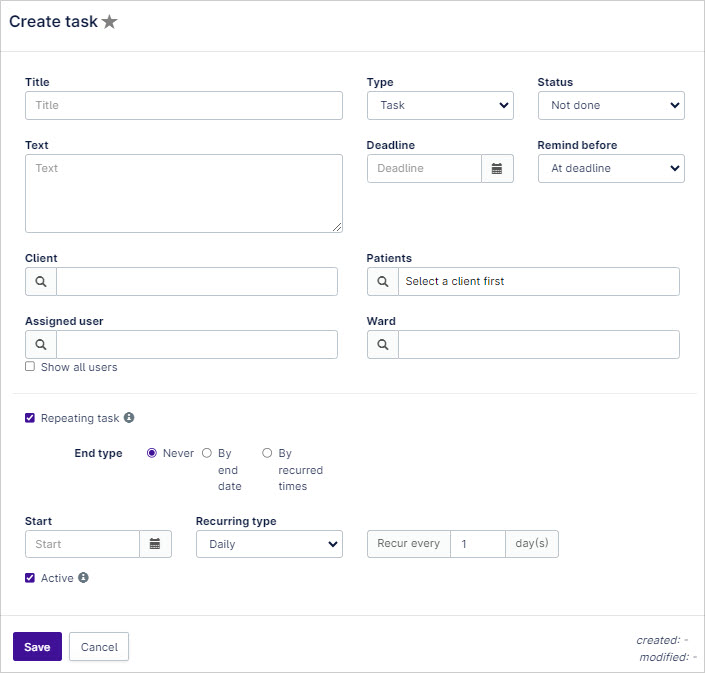Focus the Start date input

coord(83,544)
